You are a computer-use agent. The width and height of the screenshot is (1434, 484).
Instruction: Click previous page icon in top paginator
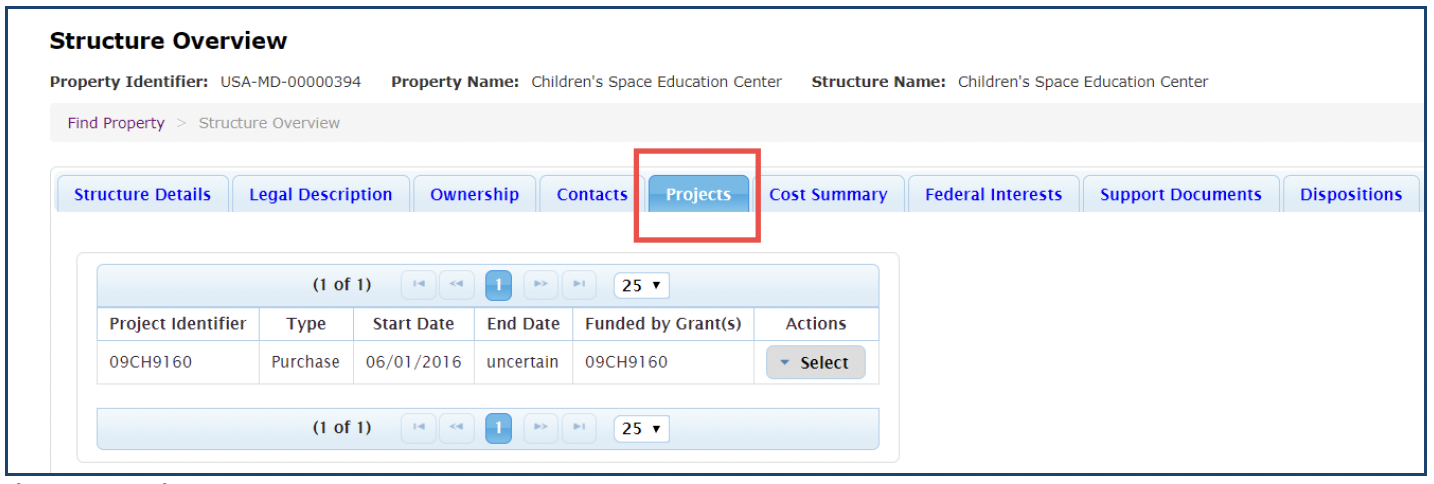456,285
